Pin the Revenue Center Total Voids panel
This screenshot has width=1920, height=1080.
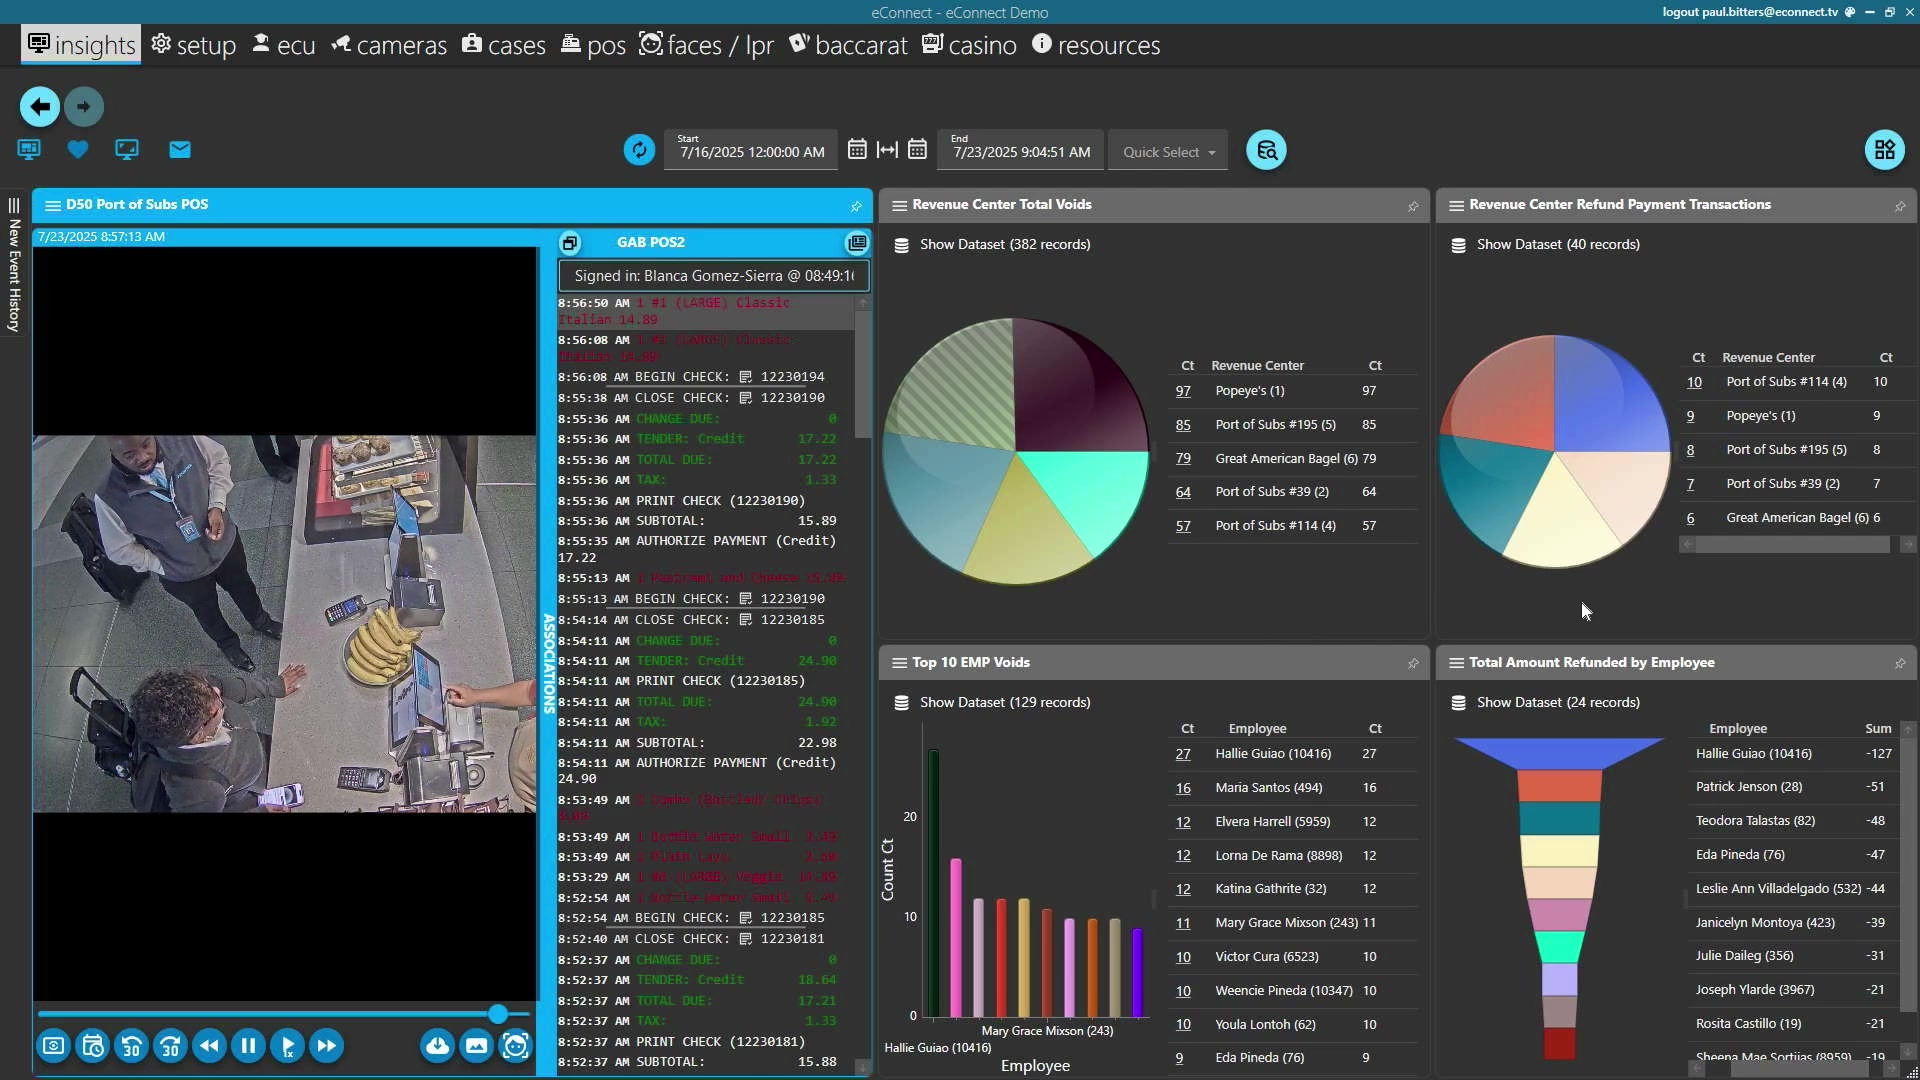point(1413,206)
